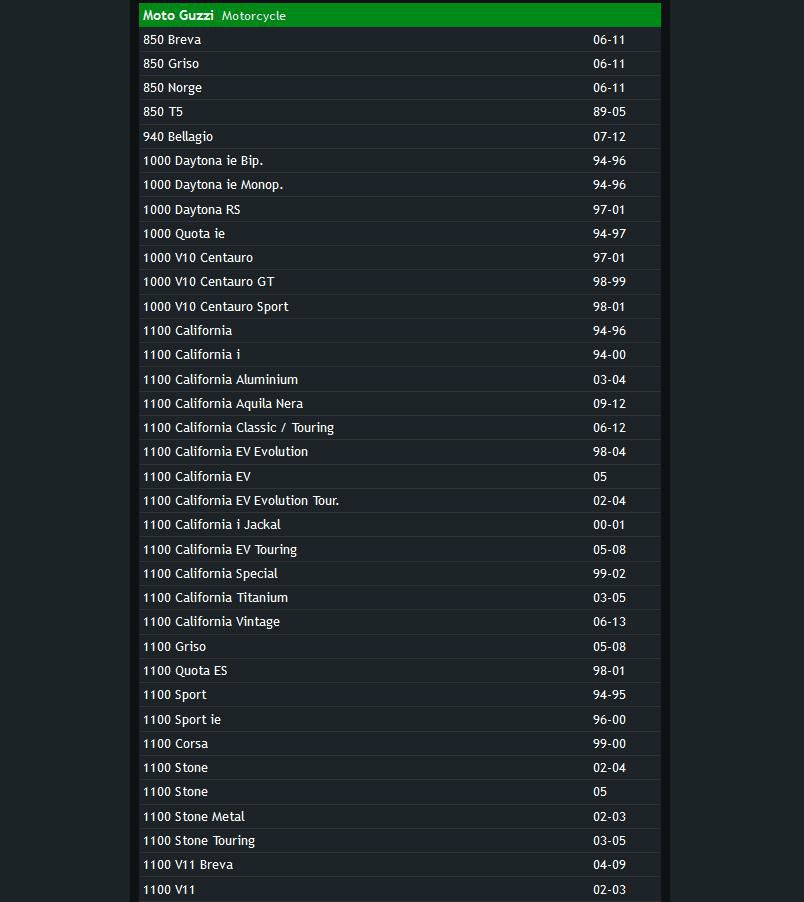Choose 1000 V10 Centauro GT
Screen dimensions: 804x902
(209, 282)
